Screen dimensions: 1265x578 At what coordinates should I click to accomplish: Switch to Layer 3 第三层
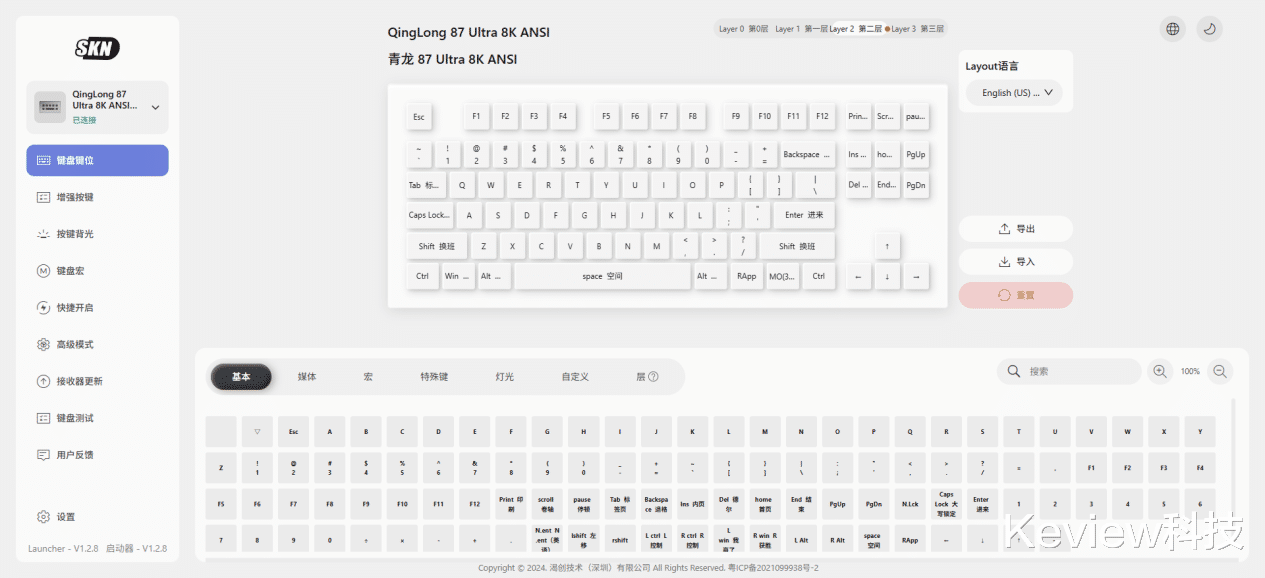pos(916,29)
